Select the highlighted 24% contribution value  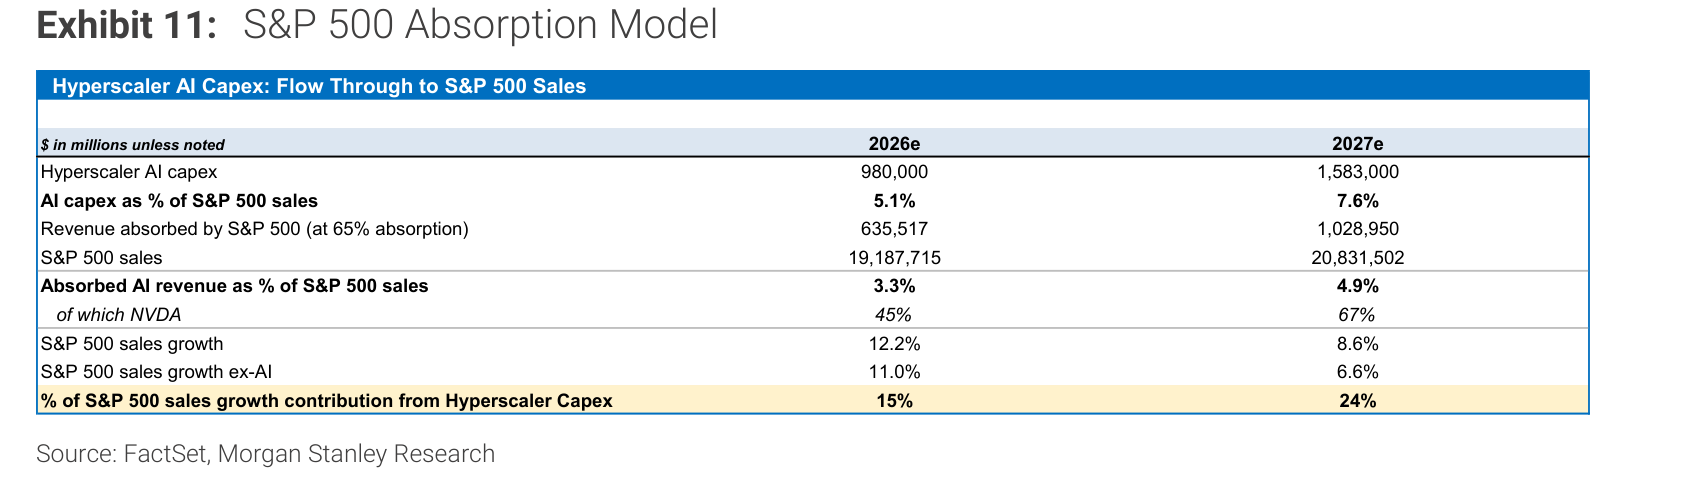tap(1357, 401)
